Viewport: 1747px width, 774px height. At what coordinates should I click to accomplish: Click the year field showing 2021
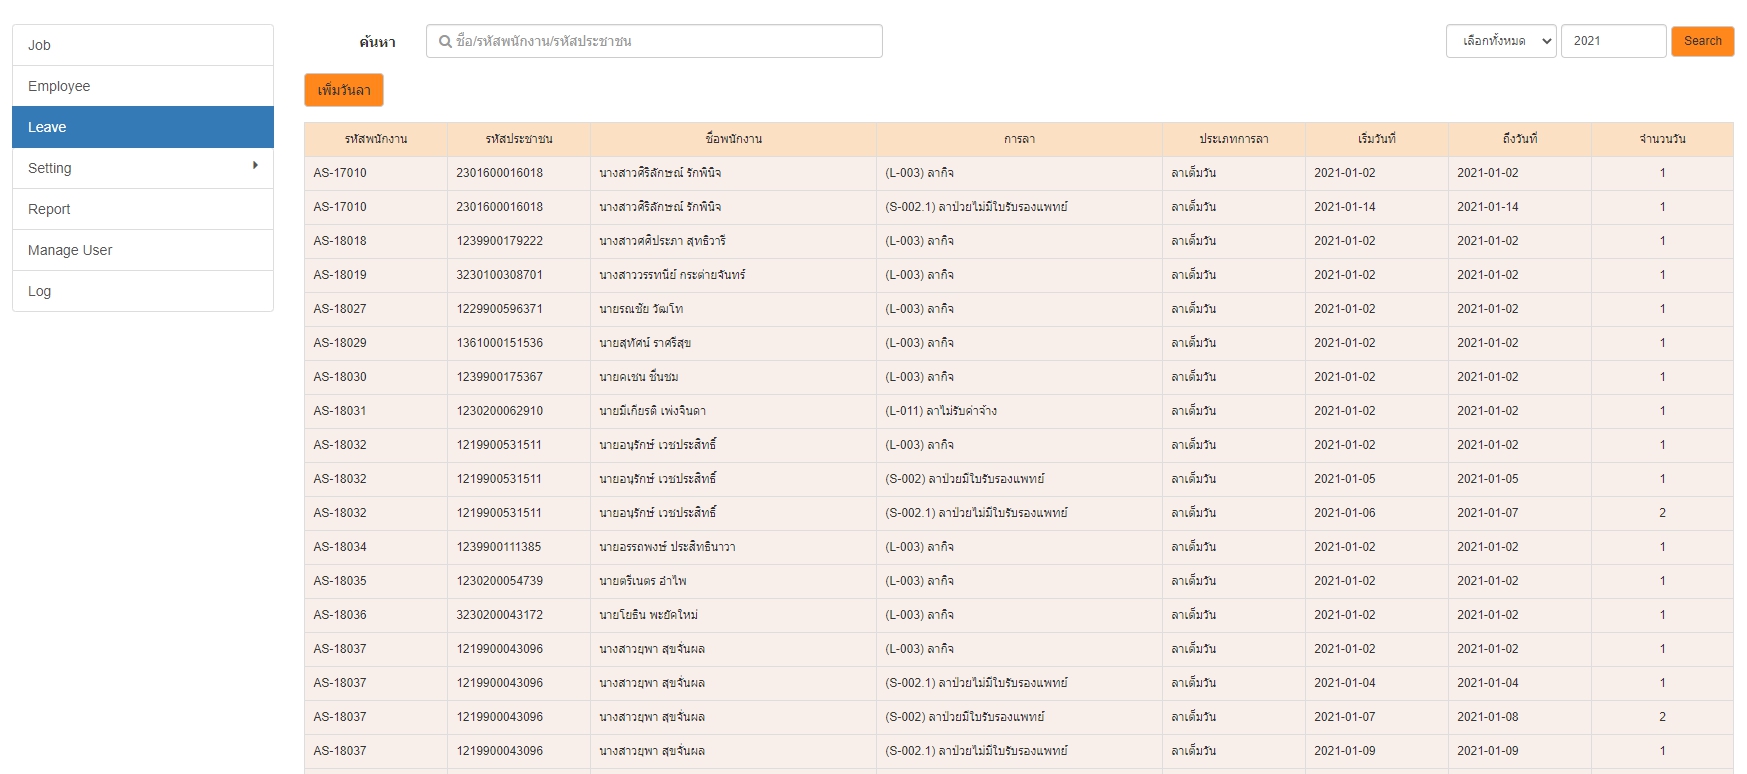pos(1613,41)
